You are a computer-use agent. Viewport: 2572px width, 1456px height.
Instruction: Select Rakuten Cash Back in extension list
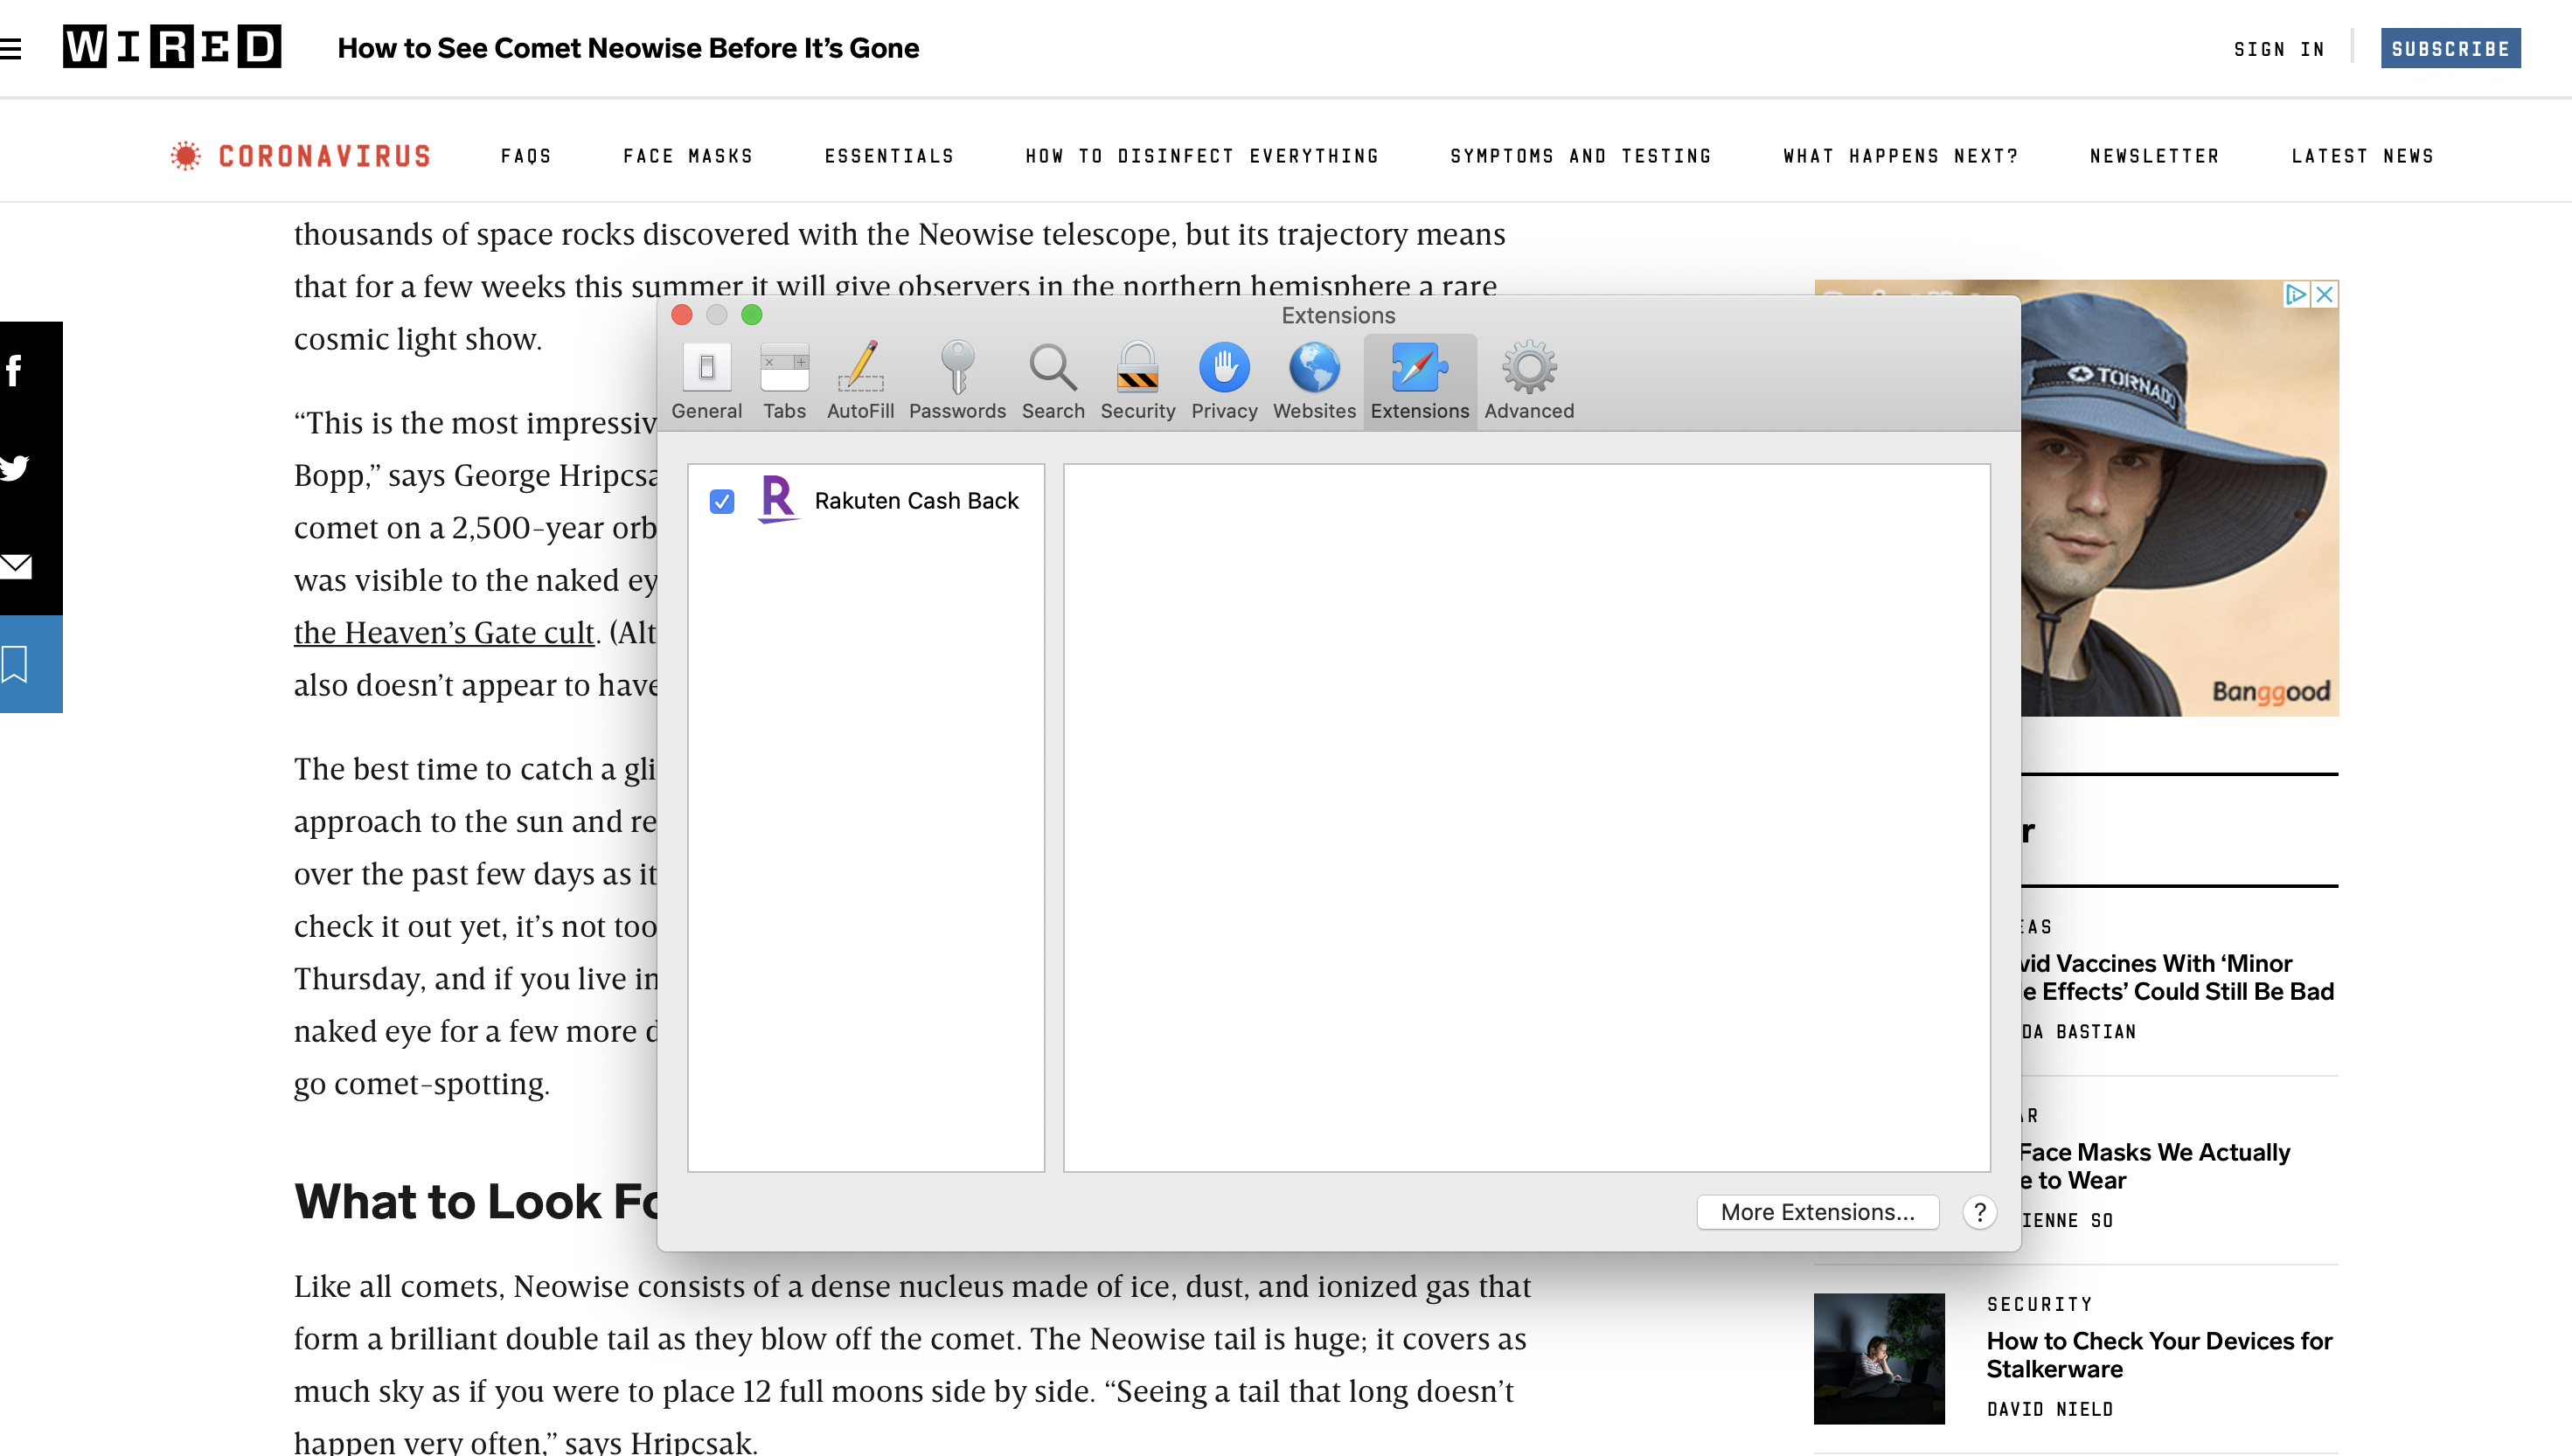915,501
